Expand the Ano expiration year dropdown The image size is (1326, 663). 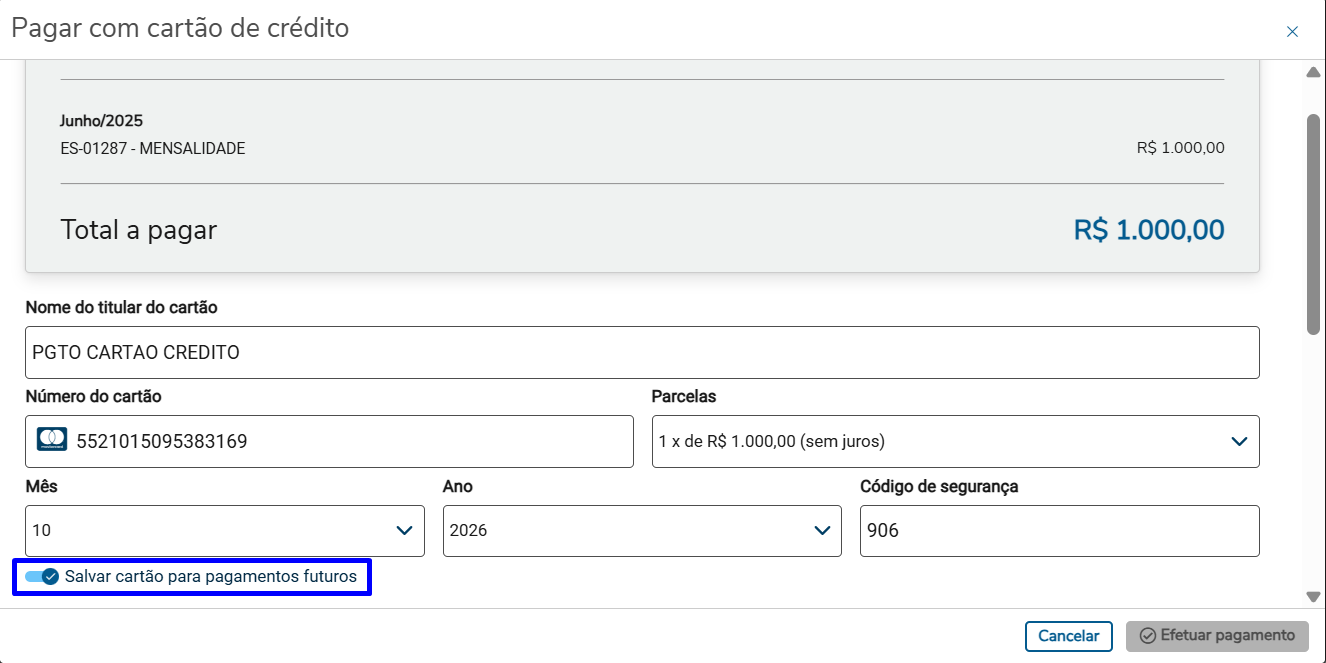[641, 531]
